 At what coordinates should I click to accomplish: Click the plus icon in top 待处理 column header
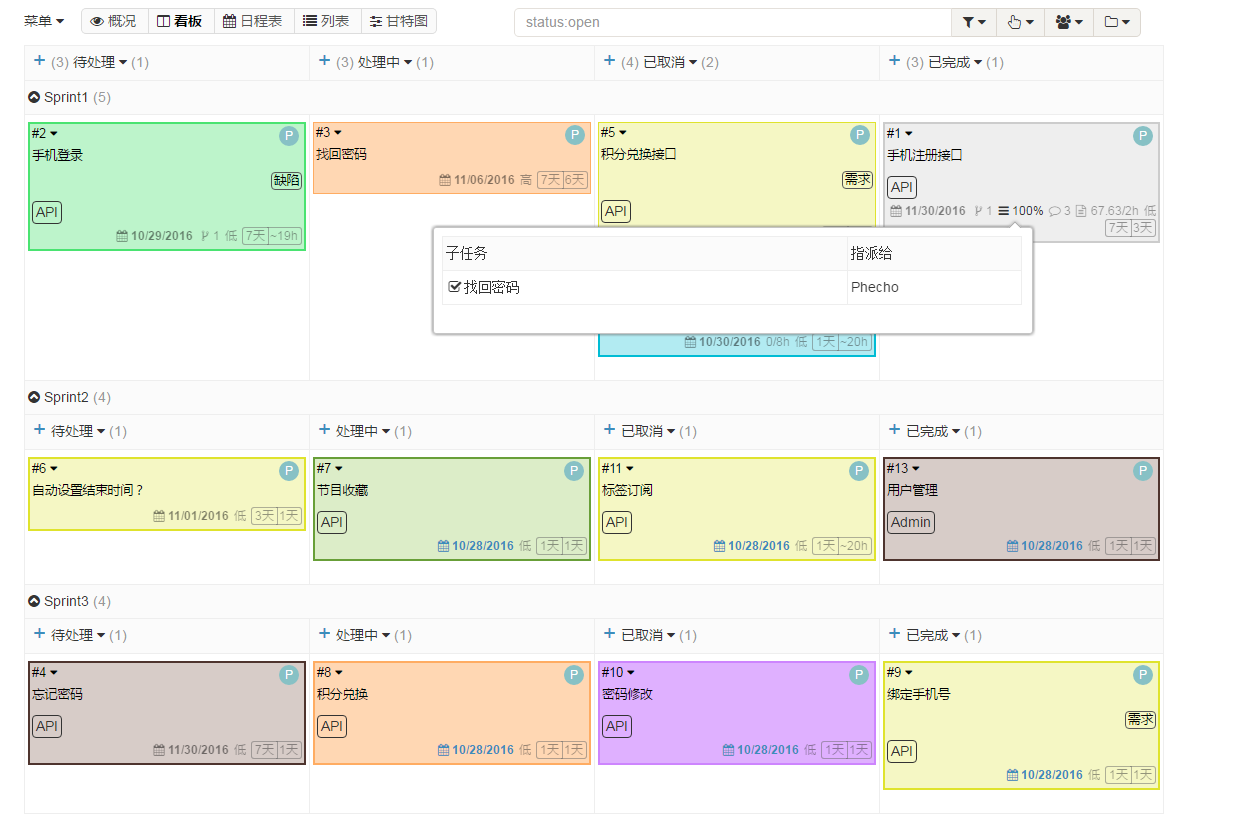40,61
